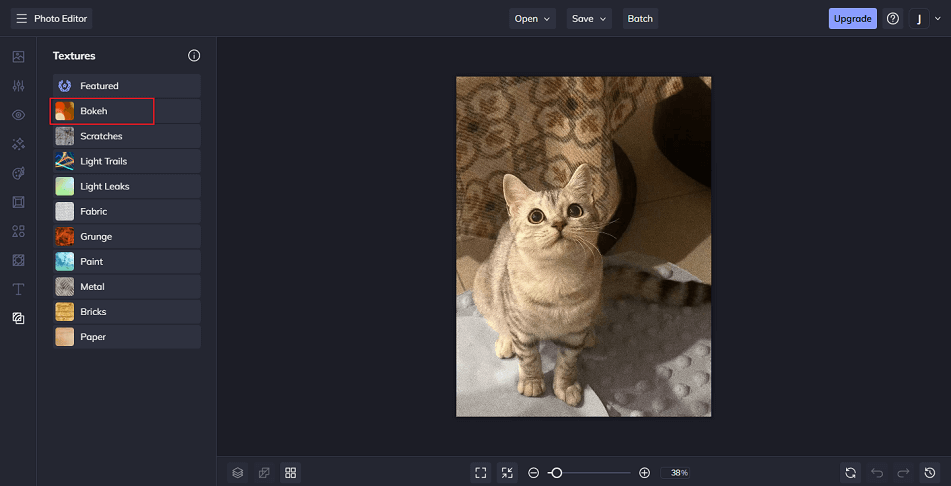Click the redo arrow icon
The height and width of the screenshot is (486, 951).
click(x=903, y=473)
